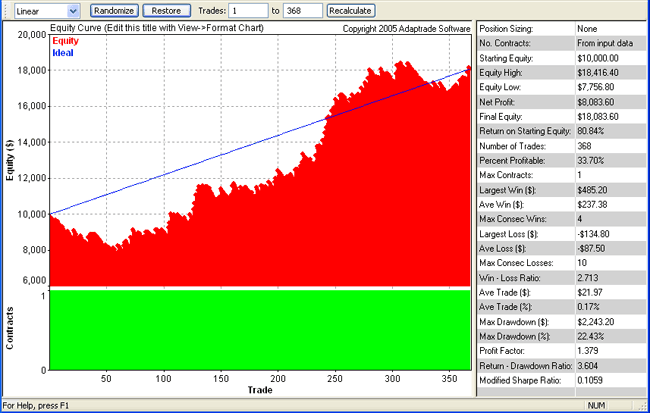Select Ave Win value $237.38

coord(592,204)
